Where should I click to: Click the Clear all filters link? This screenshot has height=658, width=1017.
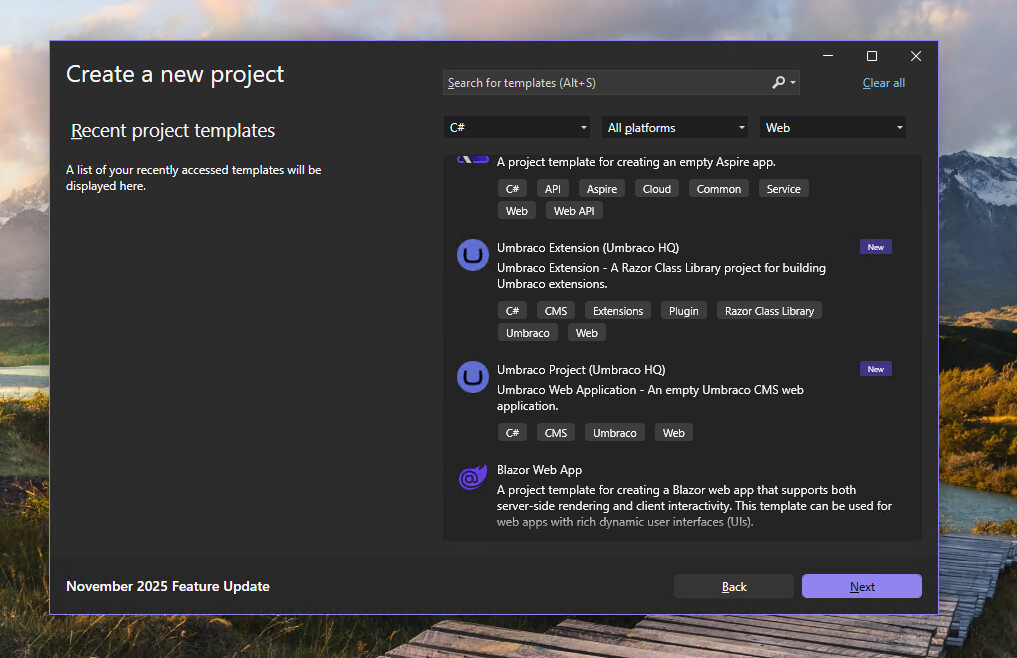[883, 83]
